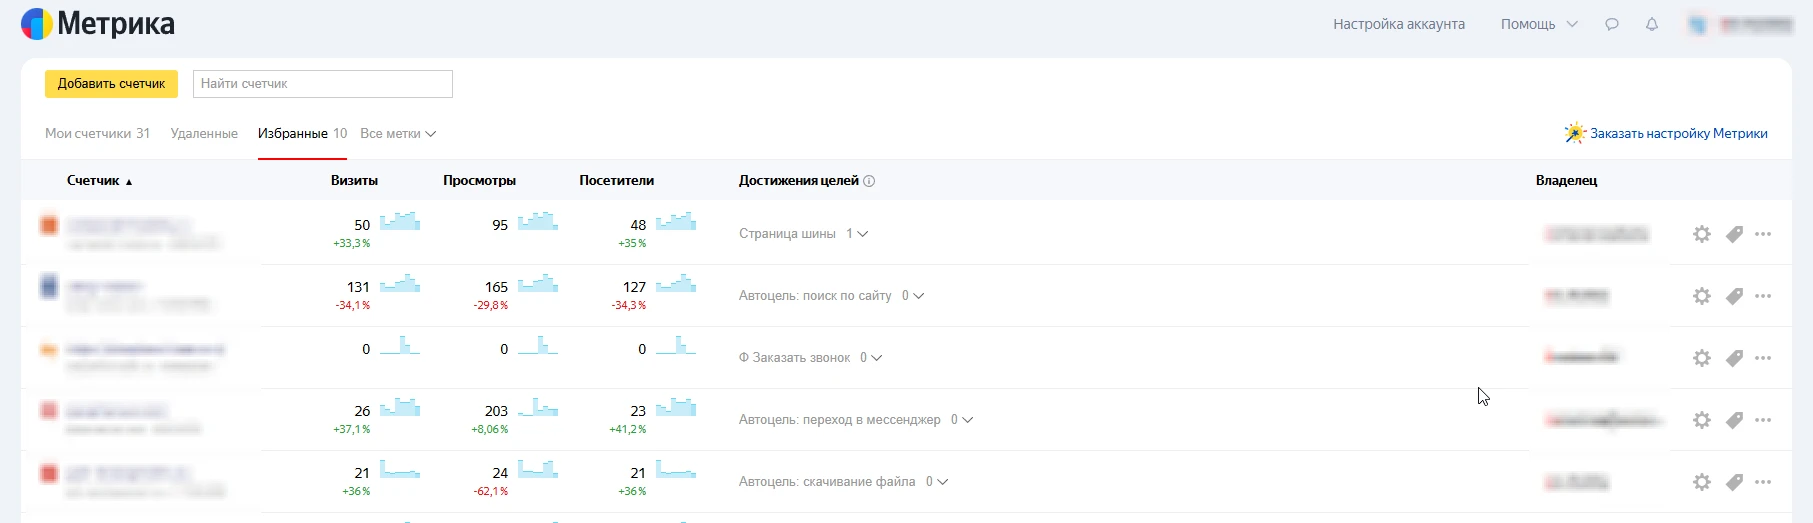Open the user account avatar
This screenshot has height=523, width=1813.
[1698, 24]
